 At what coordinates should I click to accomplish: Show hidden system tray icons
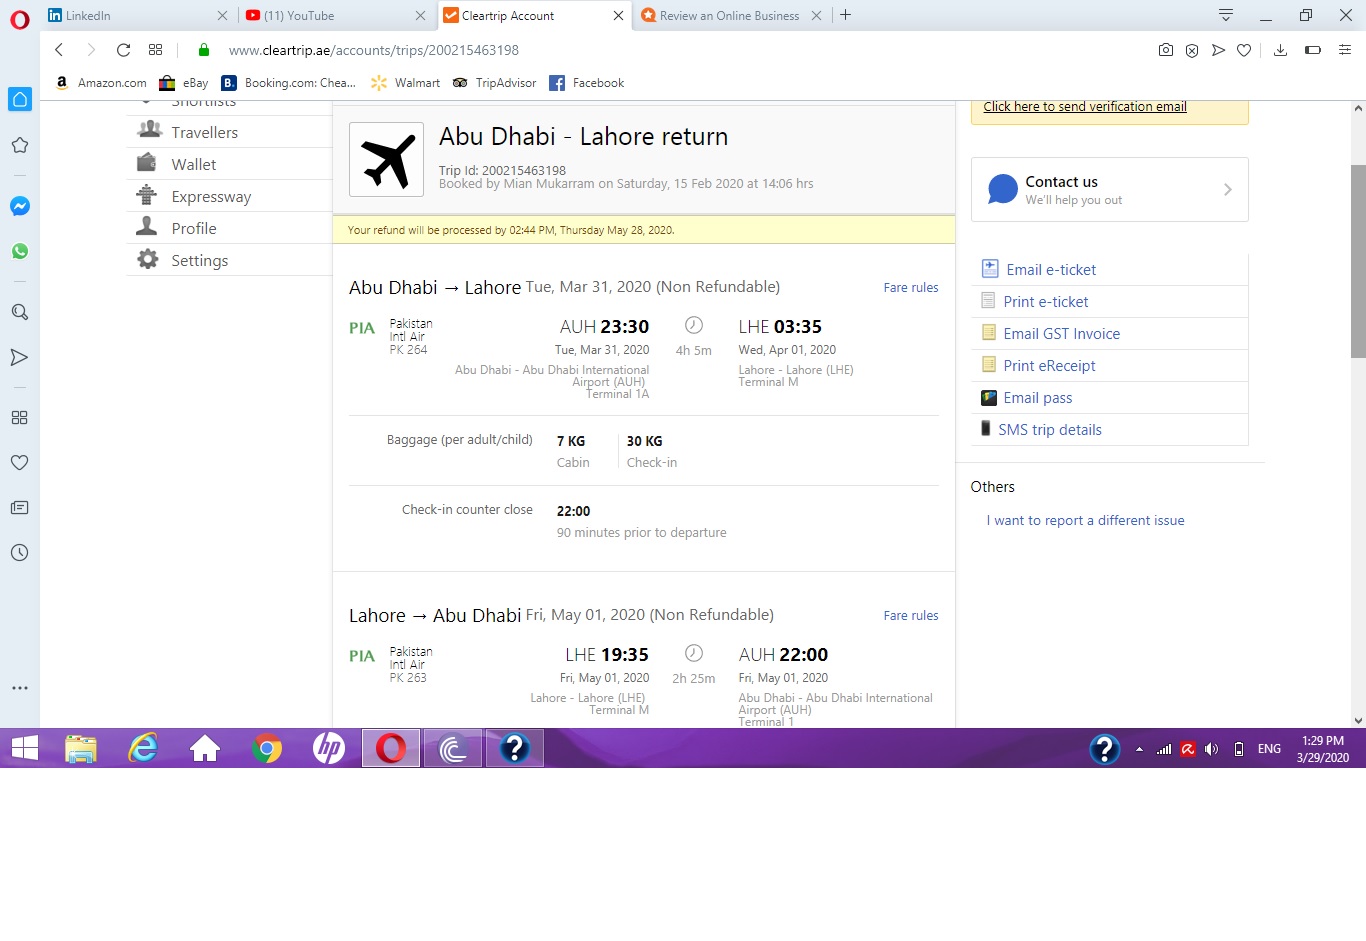(1139, 749)
